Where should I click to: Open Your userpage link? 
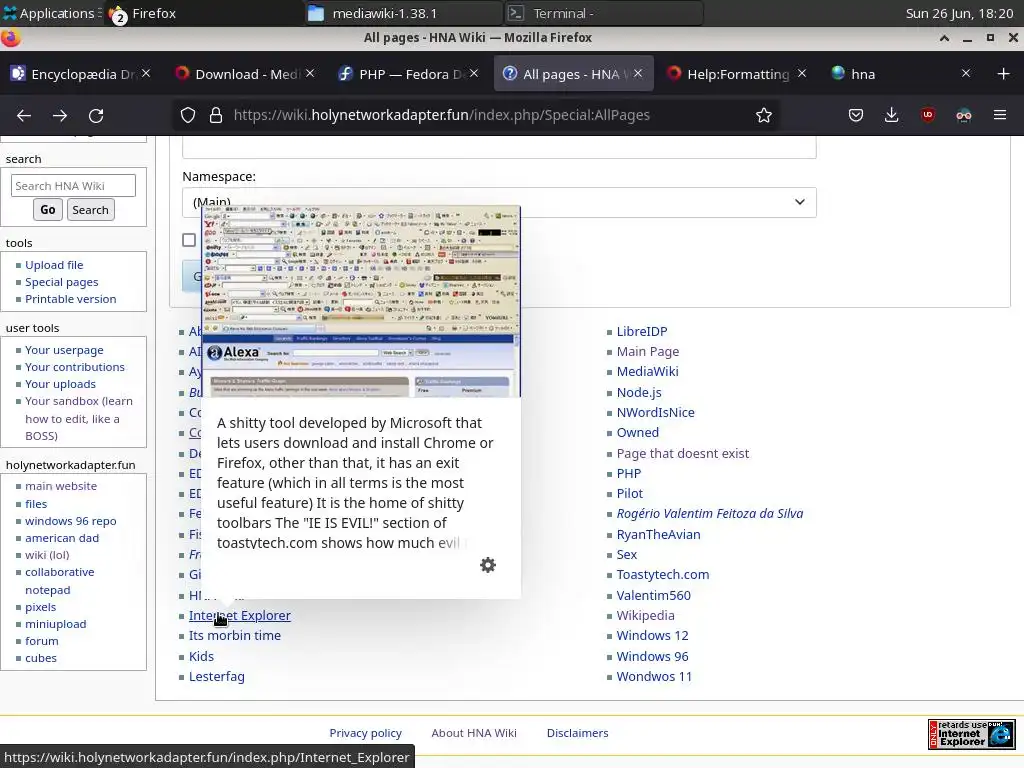[x=64, y=350]
